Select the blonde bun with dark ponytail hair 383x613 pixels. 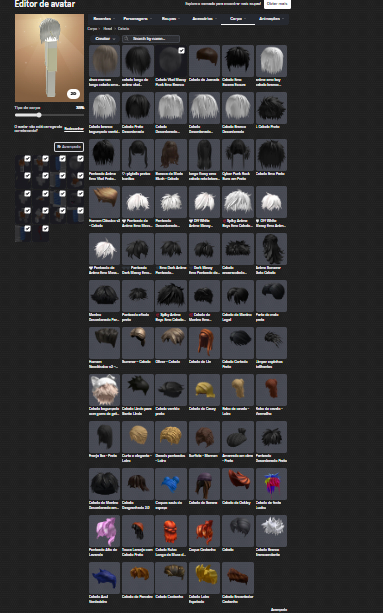(x=138, y=343)
